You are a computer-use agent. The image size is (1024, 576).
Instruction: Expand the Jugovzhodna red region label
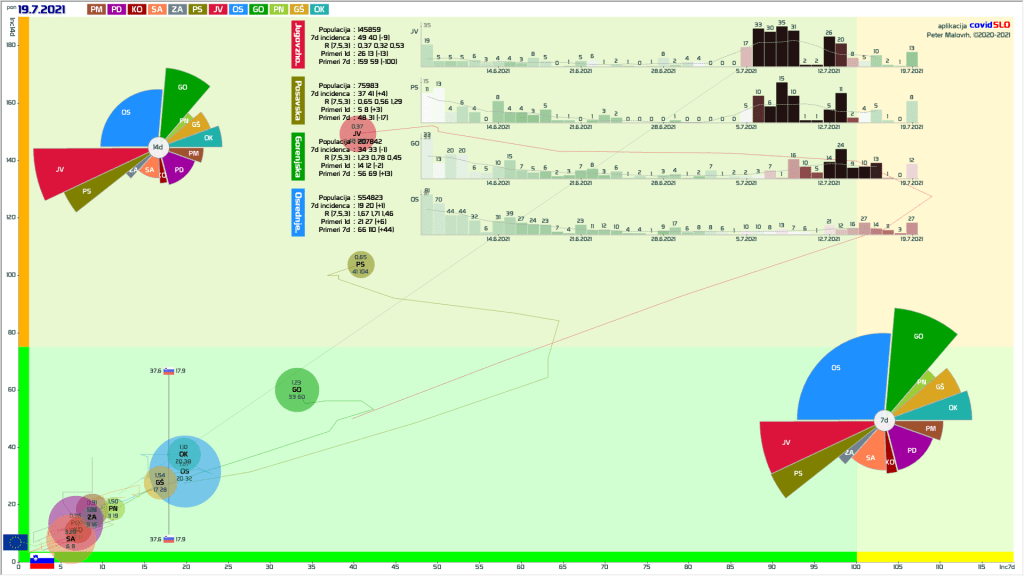(297, 46)
